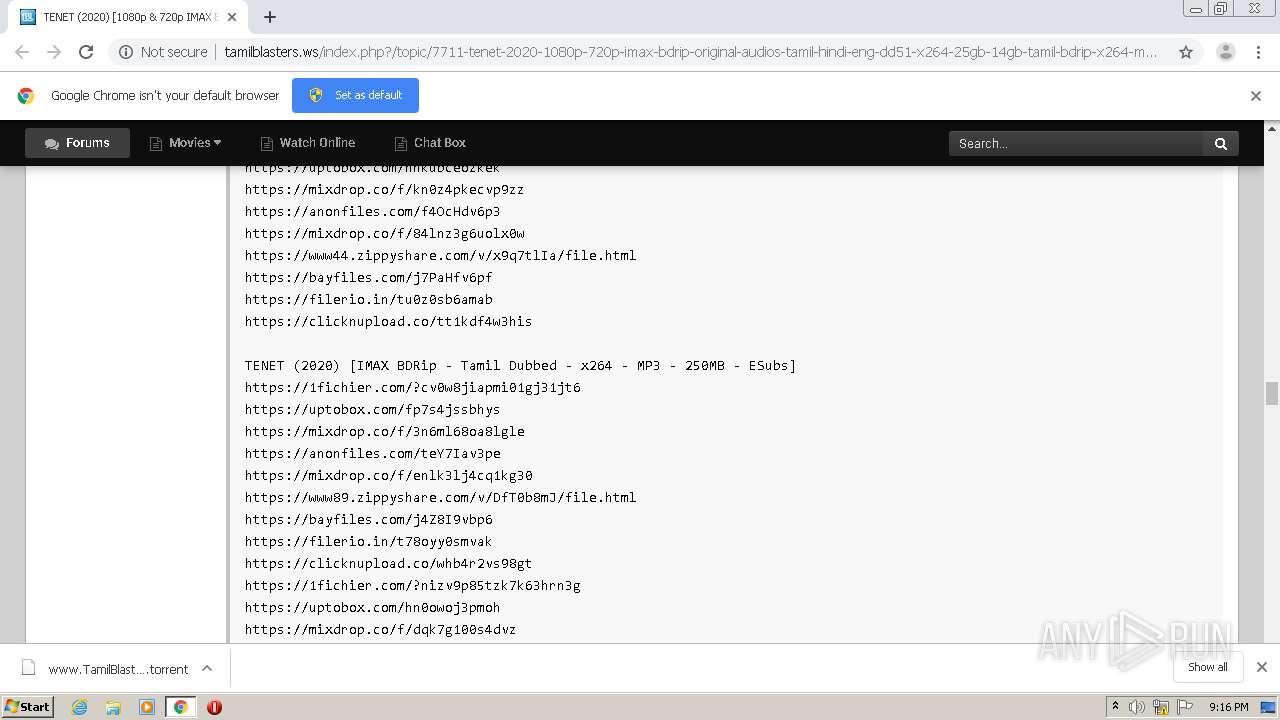The image size is (1280, 720).
Task: Click uptobox.com/hn0owoj3pmoh link
Action: coord(372,607)
